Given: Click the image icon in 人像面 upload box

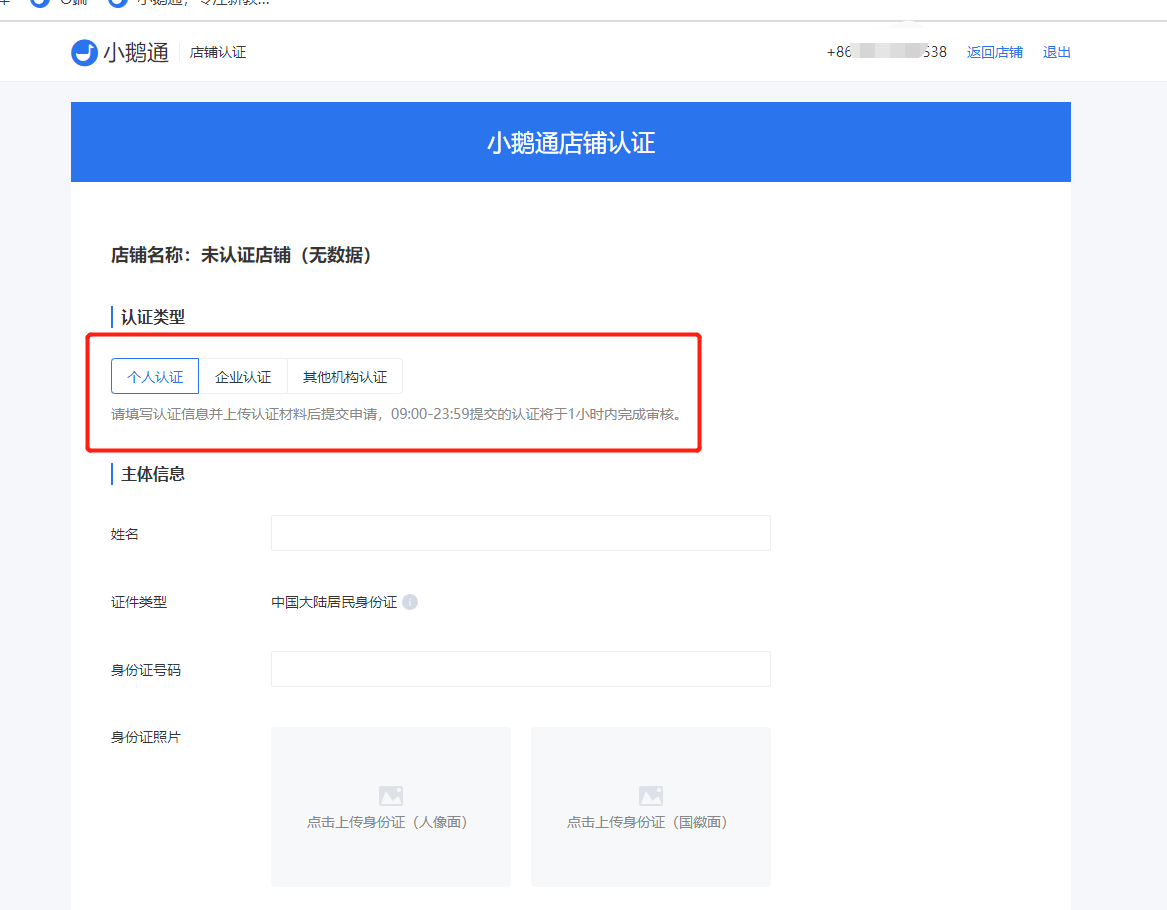Looking at the screenshot, I should point(391,795).
